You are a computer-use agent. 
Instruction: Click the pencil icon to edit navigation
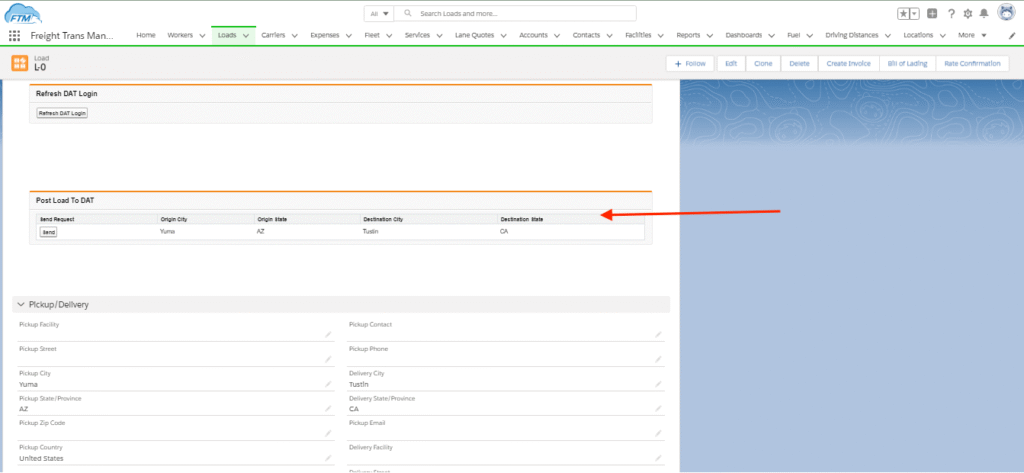(1011, 35)
